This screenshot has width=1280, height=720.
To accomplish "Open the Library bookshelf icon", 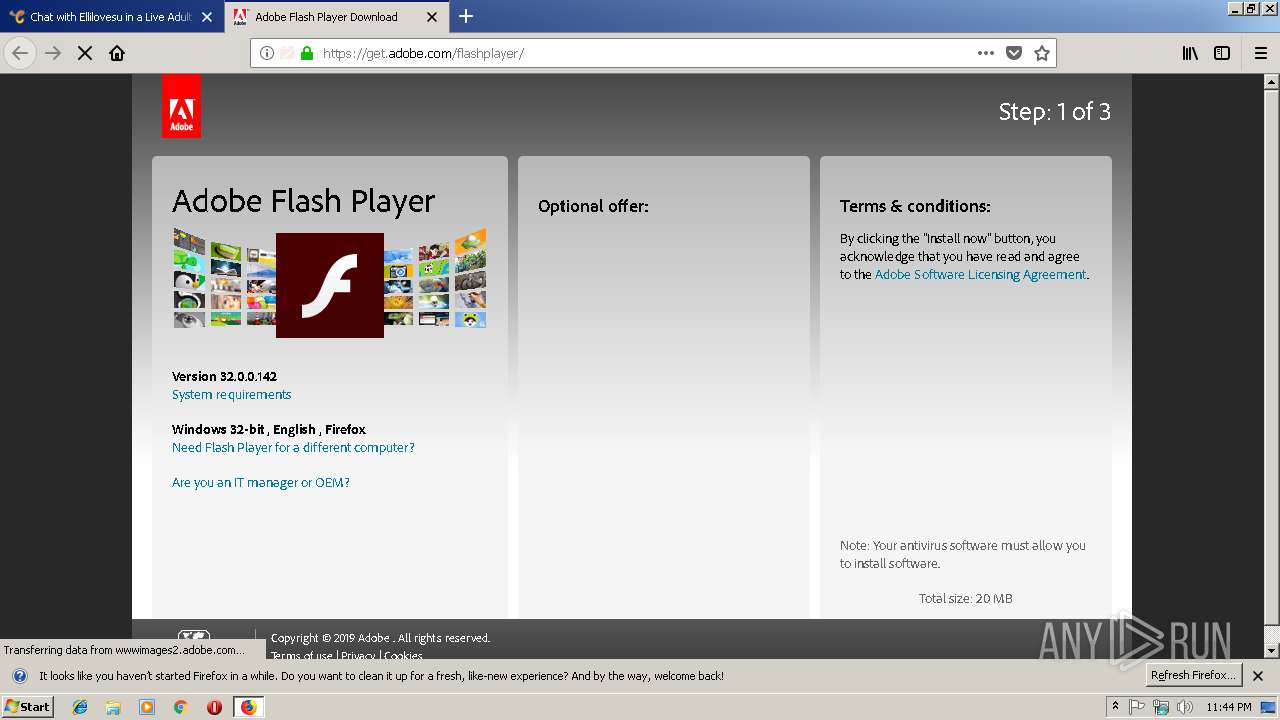I will coord(1190,53).
